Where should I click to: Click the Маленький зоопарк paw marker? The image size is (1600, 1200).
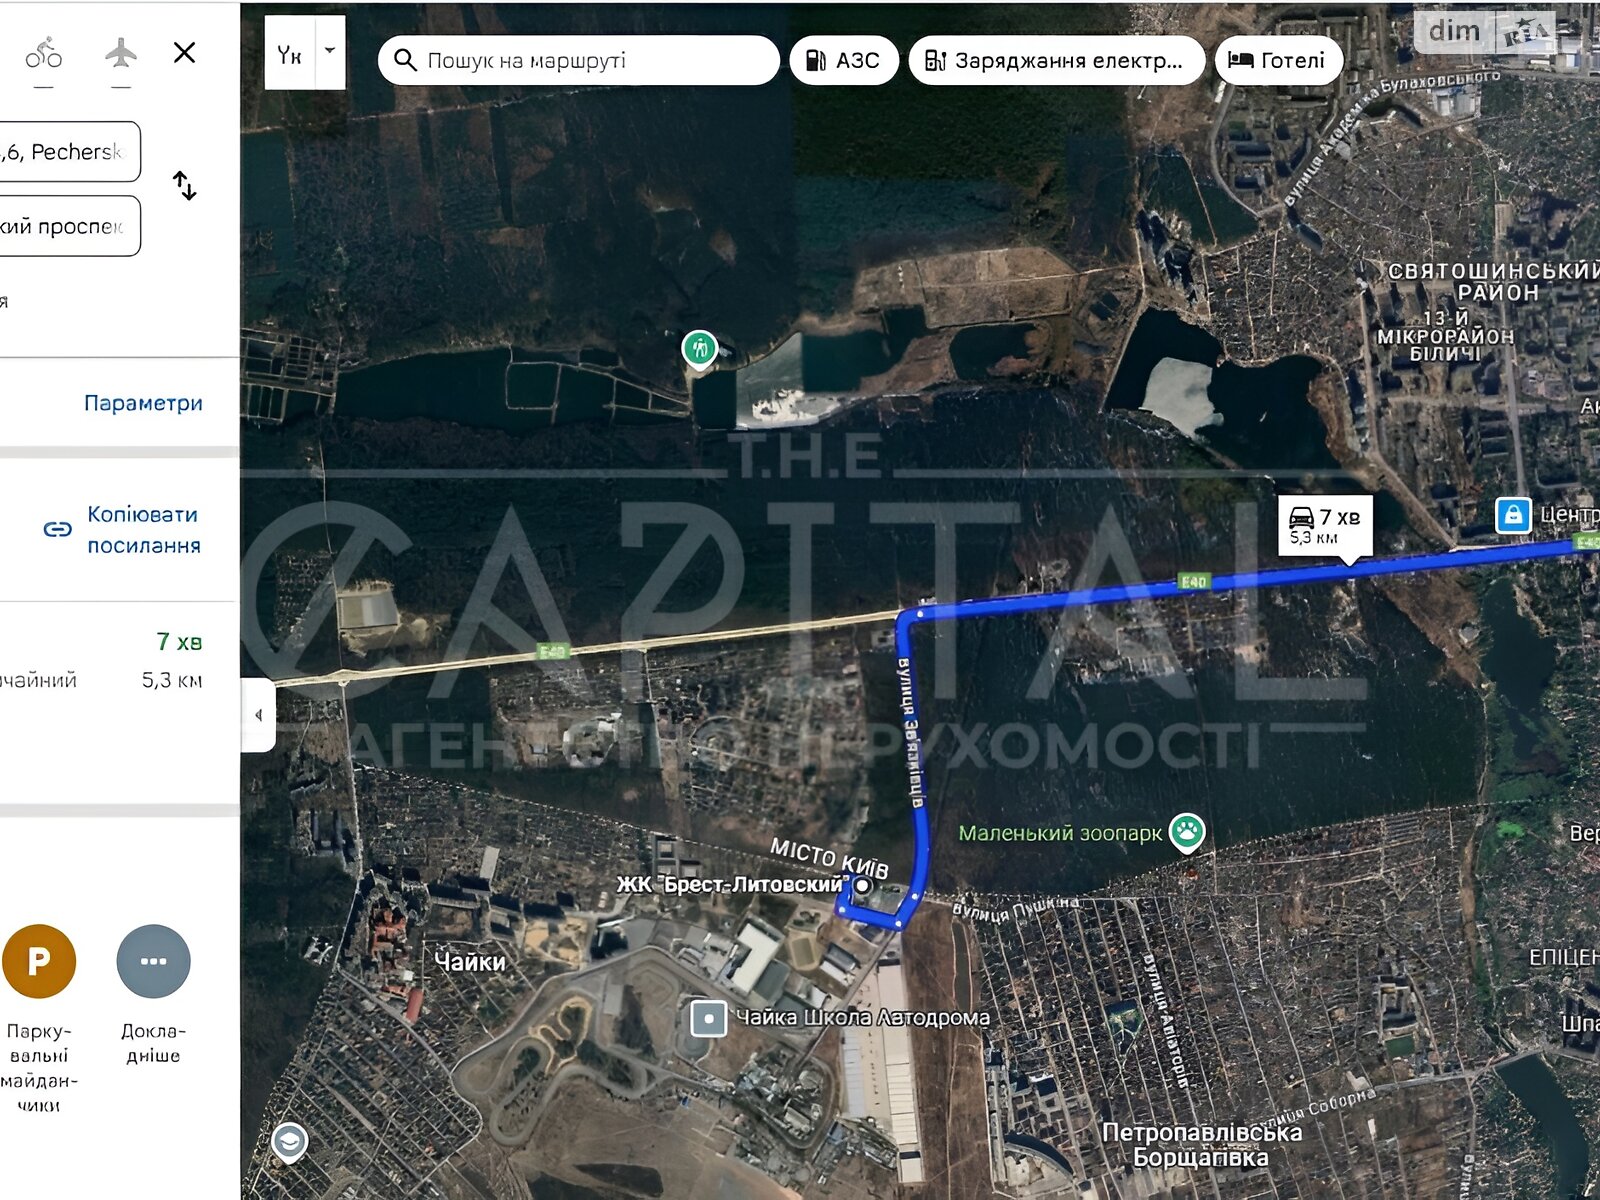coord(1187,832)
